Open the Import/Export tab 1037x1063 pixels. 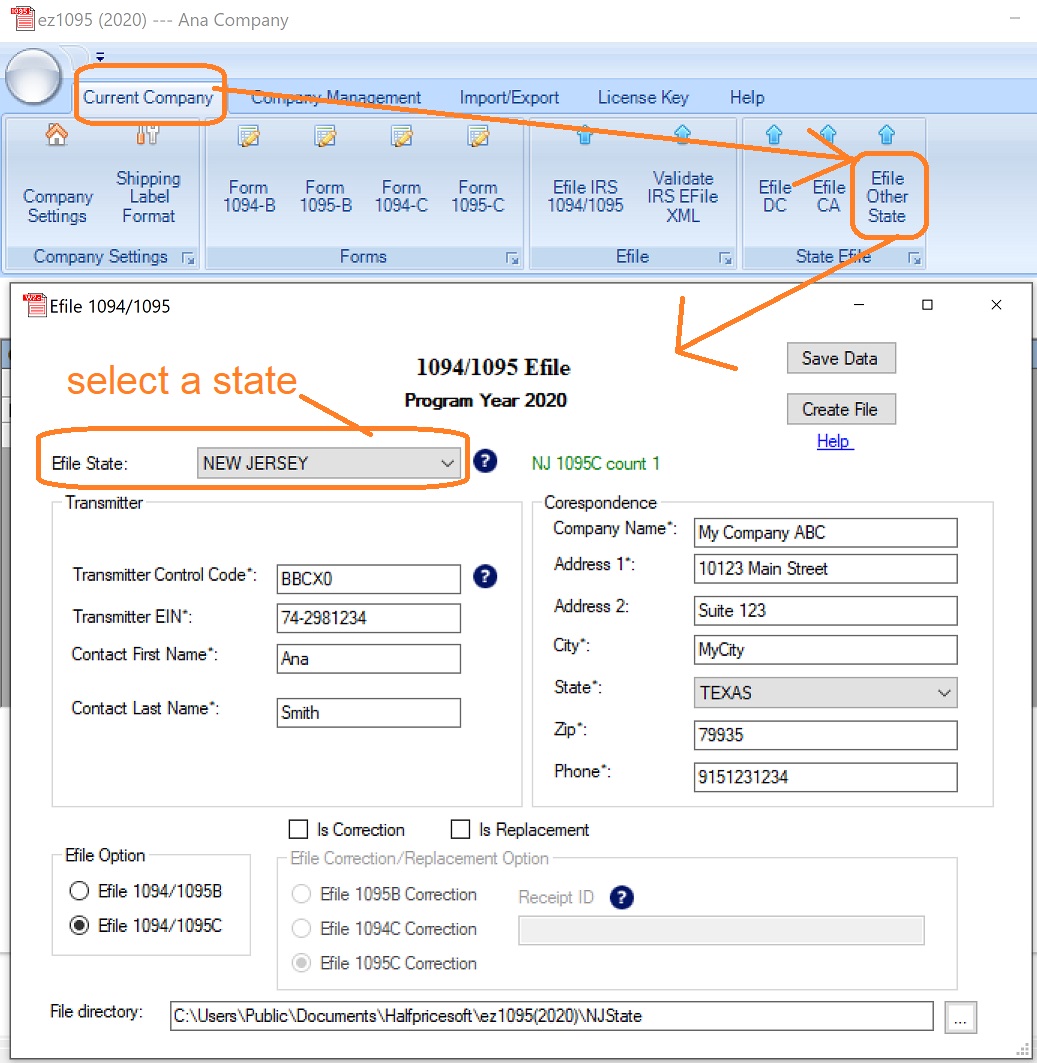pos(509,98)
